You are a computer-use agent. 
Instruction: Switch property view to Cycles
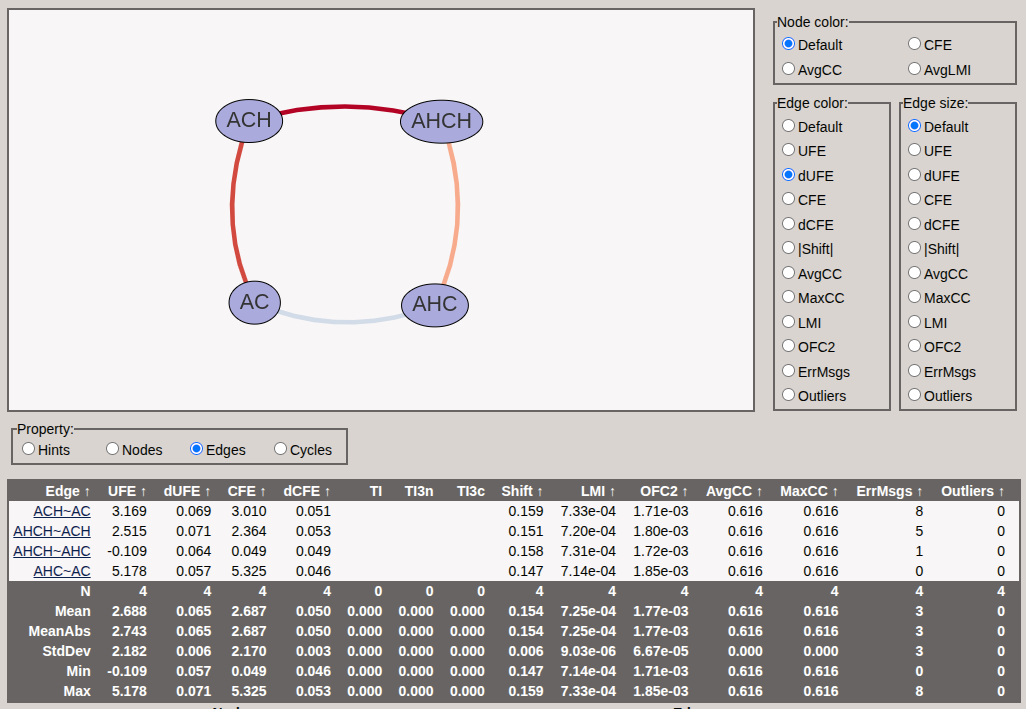280,449
